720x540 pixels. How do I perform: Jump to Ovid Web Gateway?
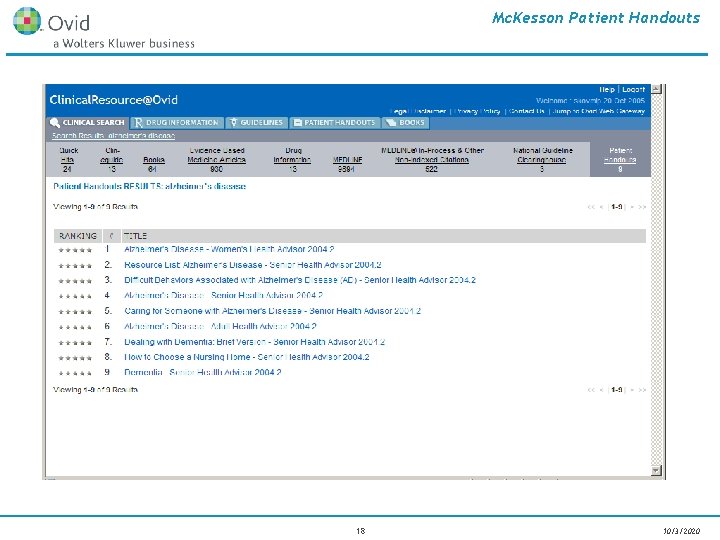click(599, 111)
